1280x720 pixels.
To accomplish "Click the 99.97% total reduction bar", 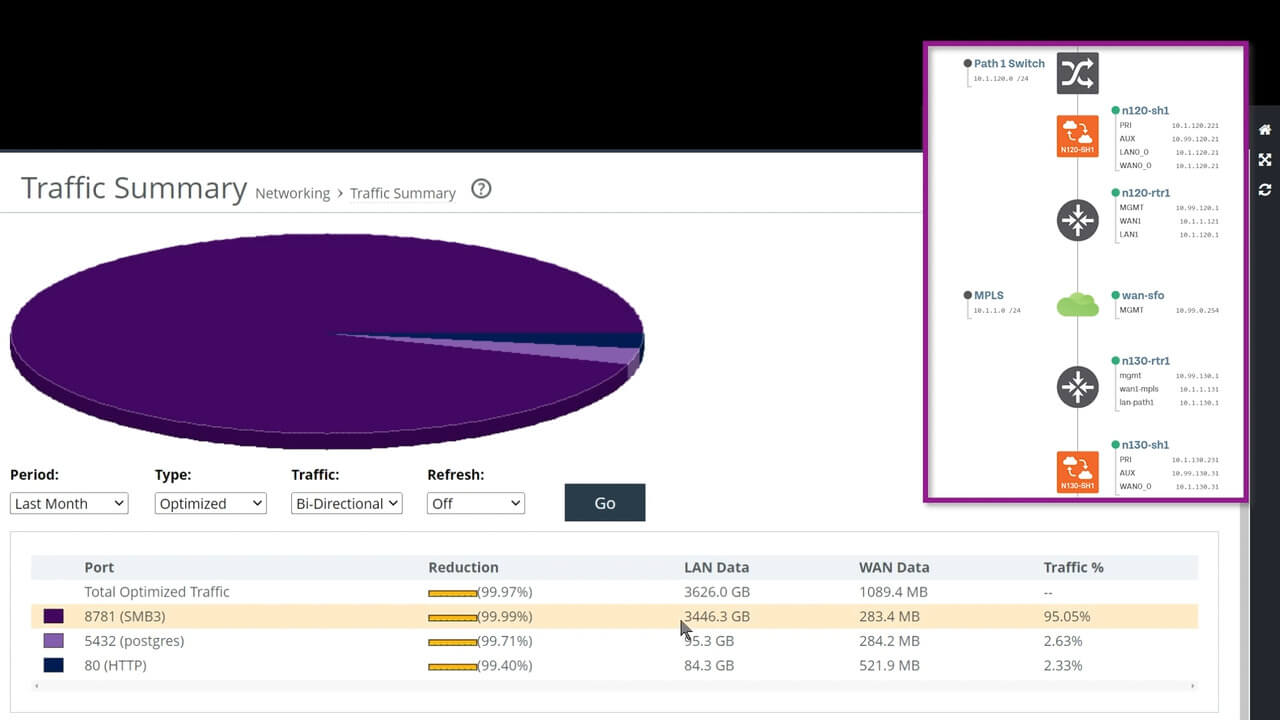I will coord(452,593).
